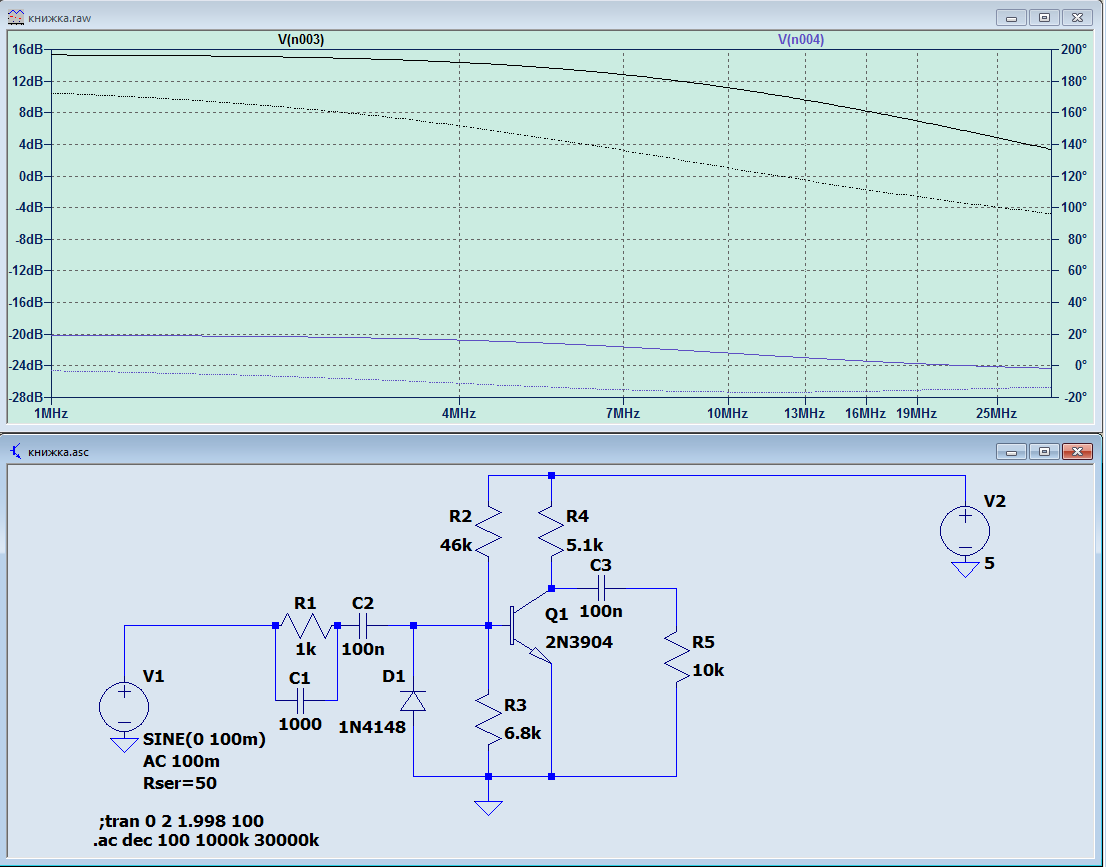1106x867 pixels.
Task: Select capacitor C1 symbol
Action: point(300,701)
